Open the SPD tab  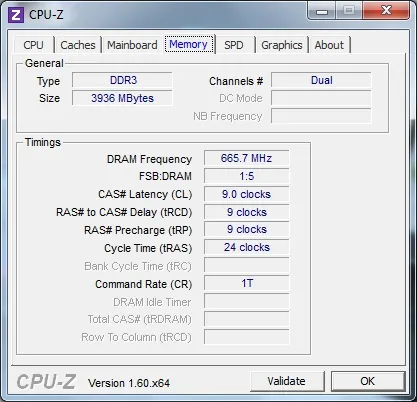pyautogui.click(x=233, y=45)
